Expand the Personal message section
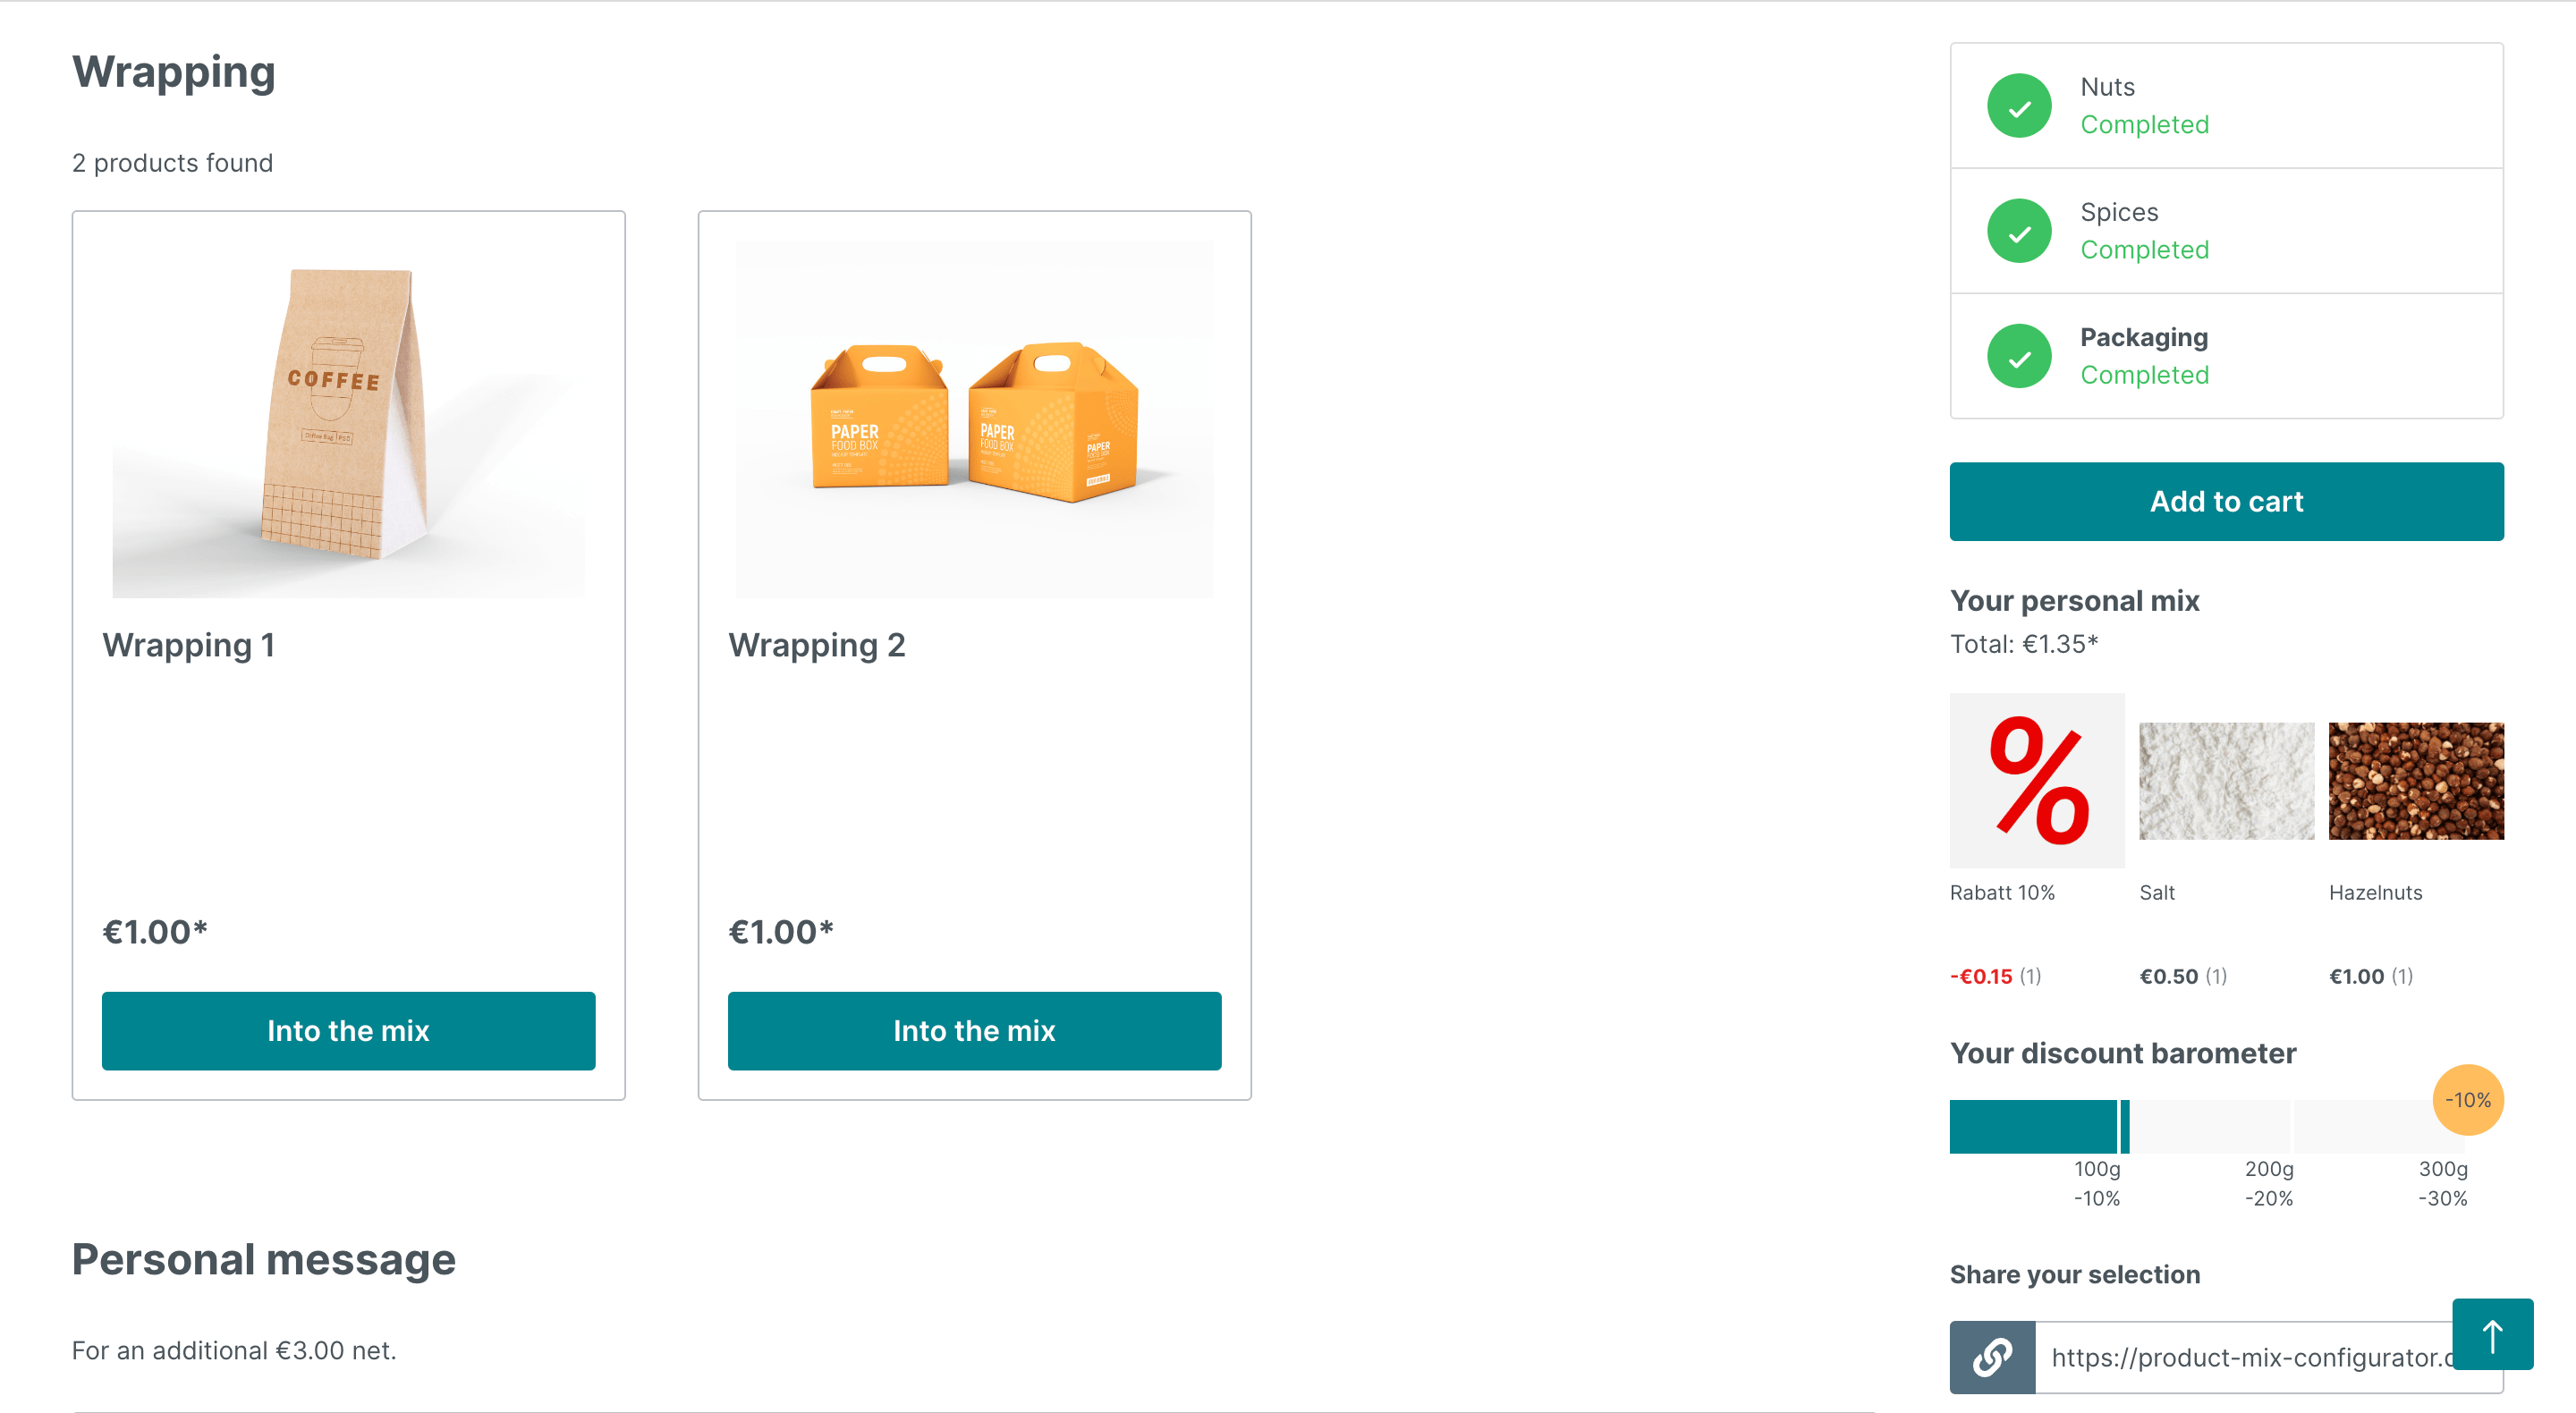 point(263,1258)
